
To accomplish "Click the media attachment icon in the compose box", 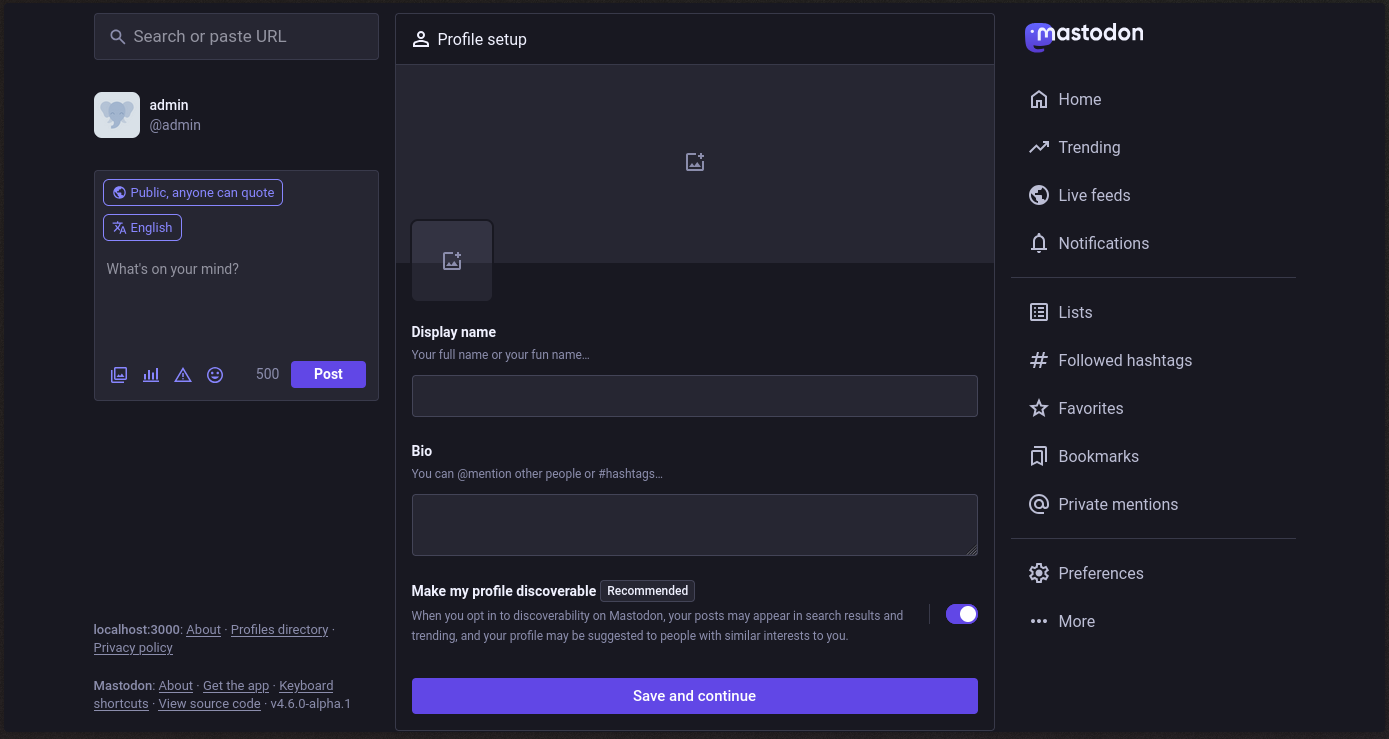I will pyautogui.click(x=118, y=374).
